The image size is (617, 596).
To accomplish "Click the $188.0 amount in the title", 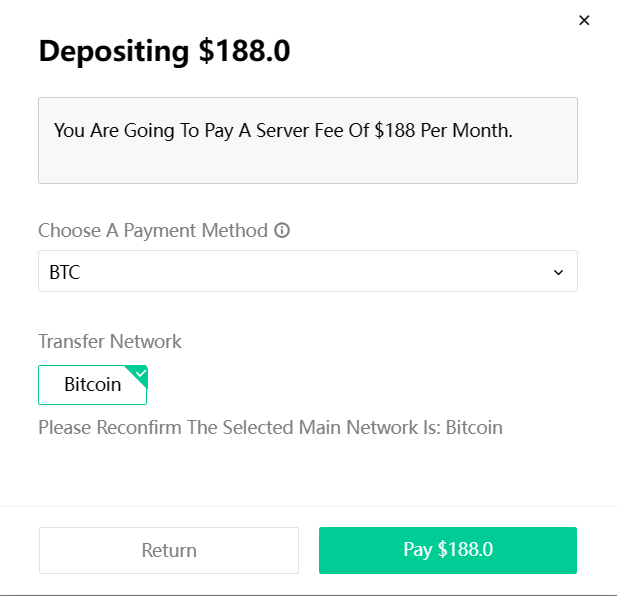I will [244, 51].
